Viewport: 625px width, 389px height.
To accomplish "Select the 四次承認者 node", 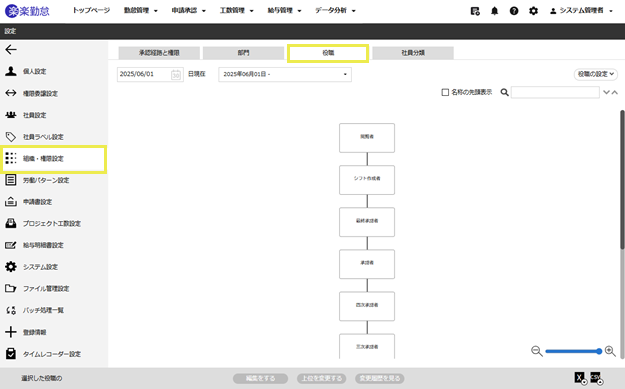I will tap(367, 306).
